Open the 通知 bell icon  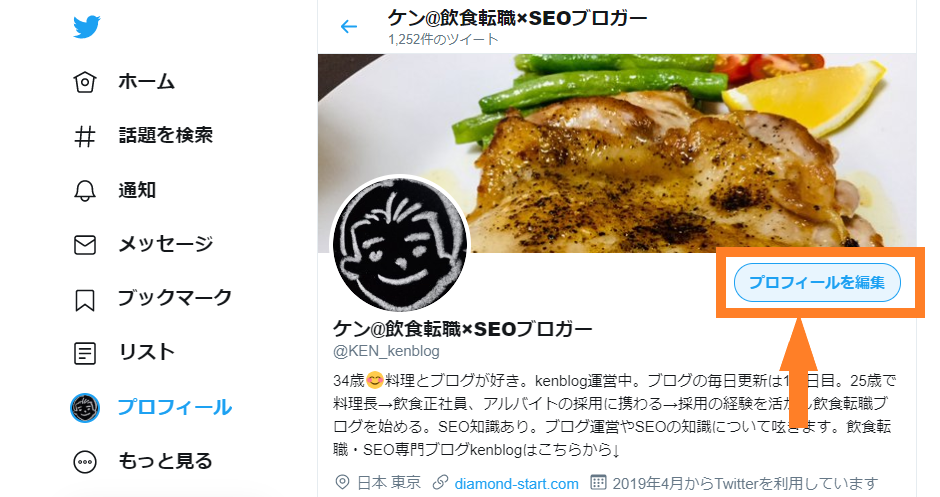[x=85, y=191]
